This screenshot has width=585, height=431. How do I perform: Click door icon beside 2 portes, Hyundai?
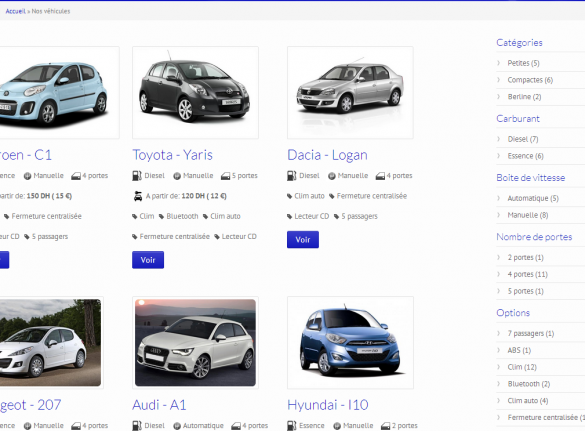click(x=385, y=426)
